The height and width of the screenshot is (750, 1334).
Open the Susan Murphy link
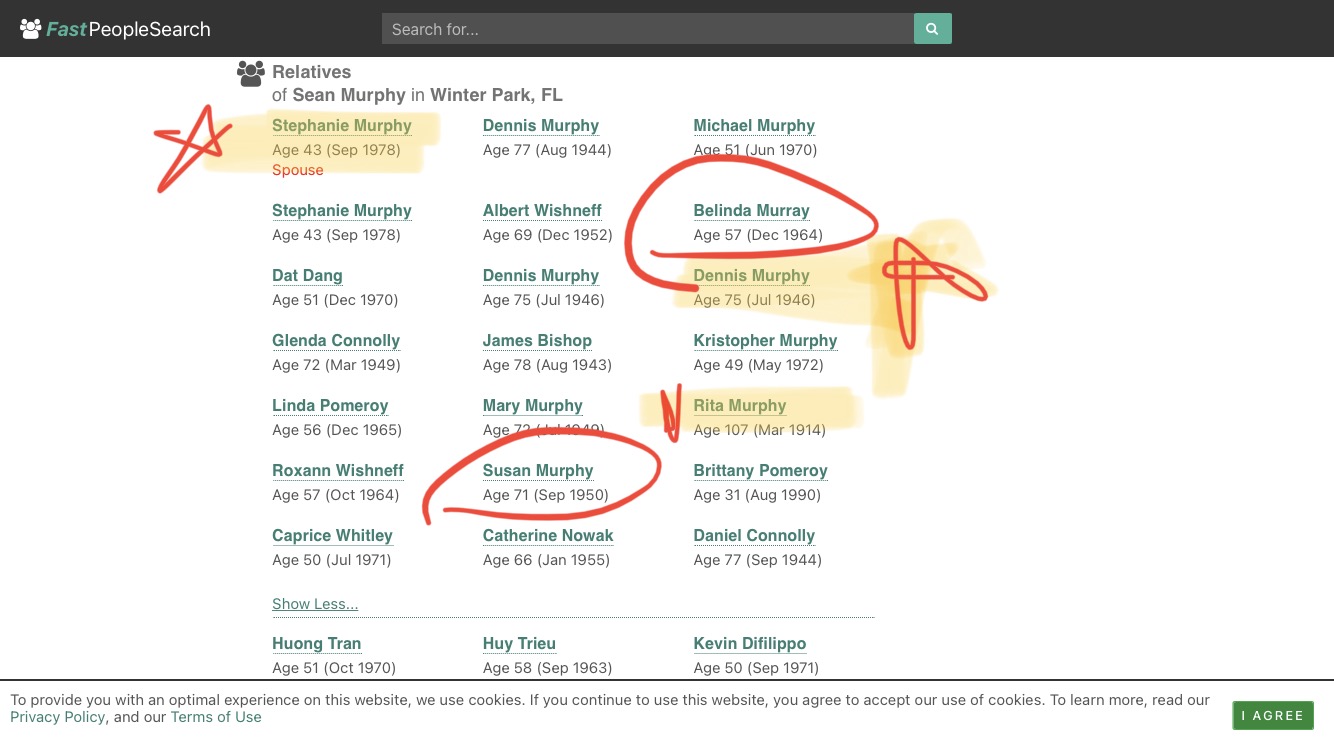538,471
